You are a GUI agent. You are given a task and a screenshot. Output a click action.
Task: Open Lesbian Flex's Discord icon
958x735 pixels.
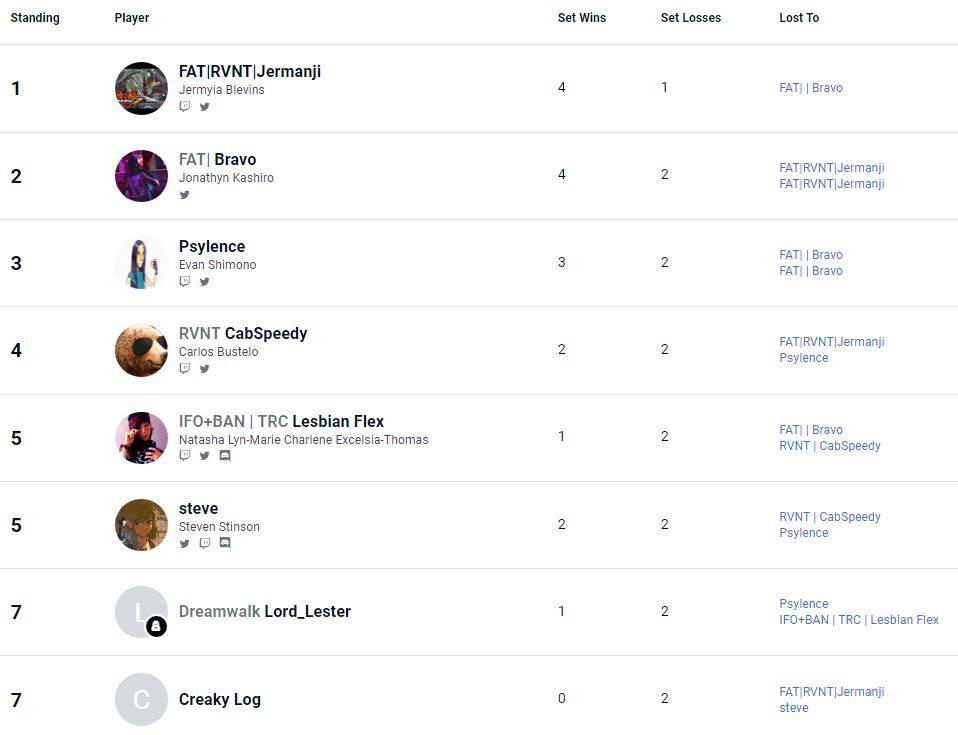pos(224,455)
